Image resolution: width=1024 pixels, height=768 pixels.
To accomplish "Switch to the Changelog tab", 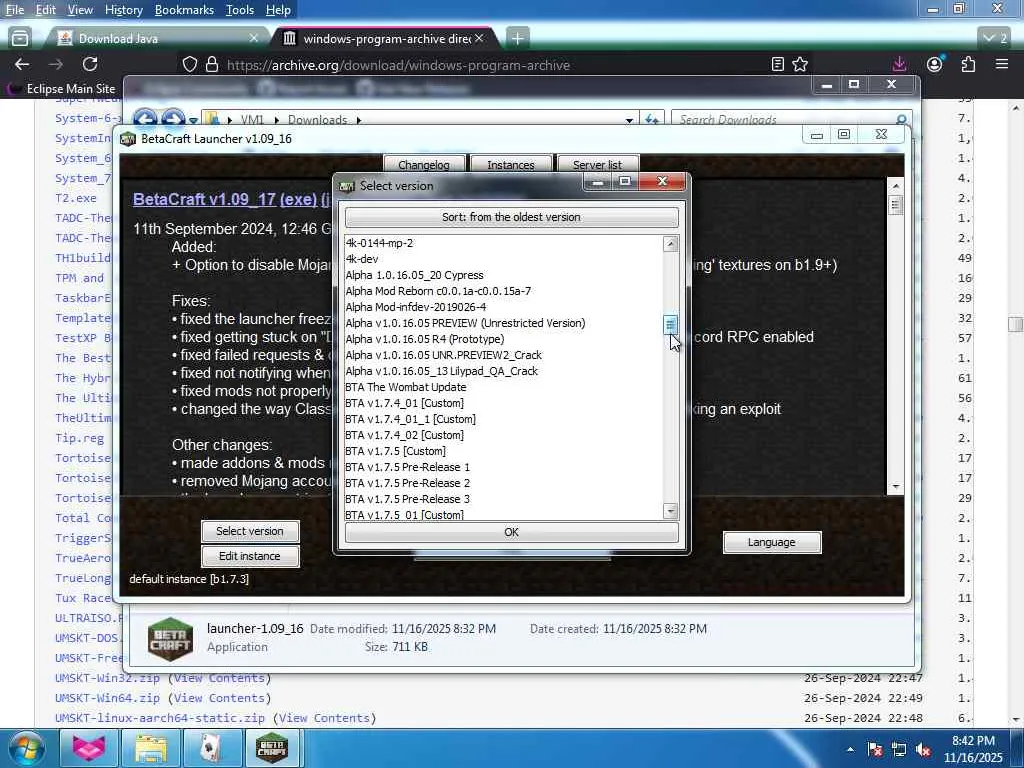I will tap(424, 164).
